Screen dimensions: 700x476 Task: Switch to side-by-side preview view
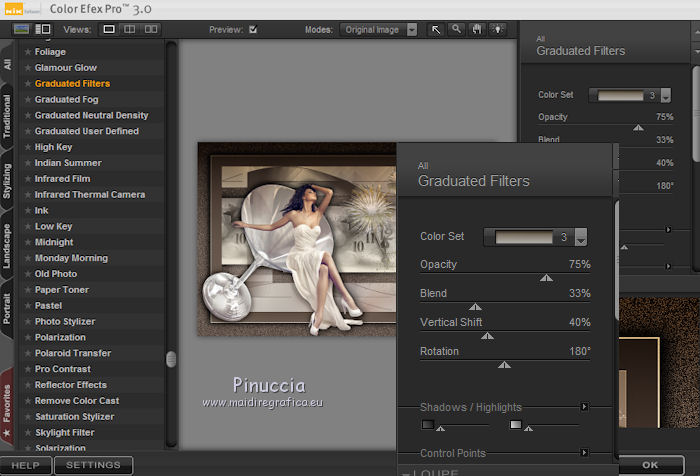pos(152,30)
